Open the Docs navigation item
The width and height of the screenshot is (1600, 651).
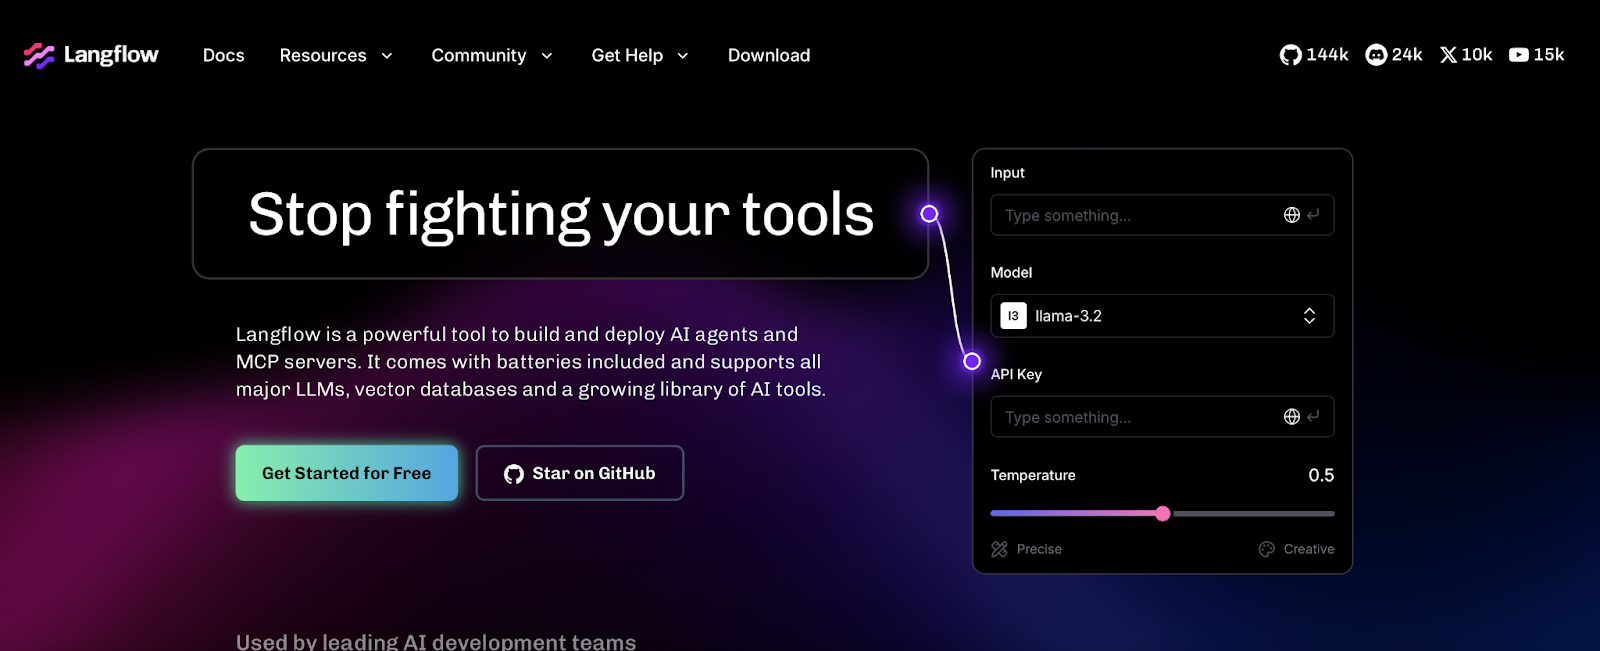[x=224, y=56]
